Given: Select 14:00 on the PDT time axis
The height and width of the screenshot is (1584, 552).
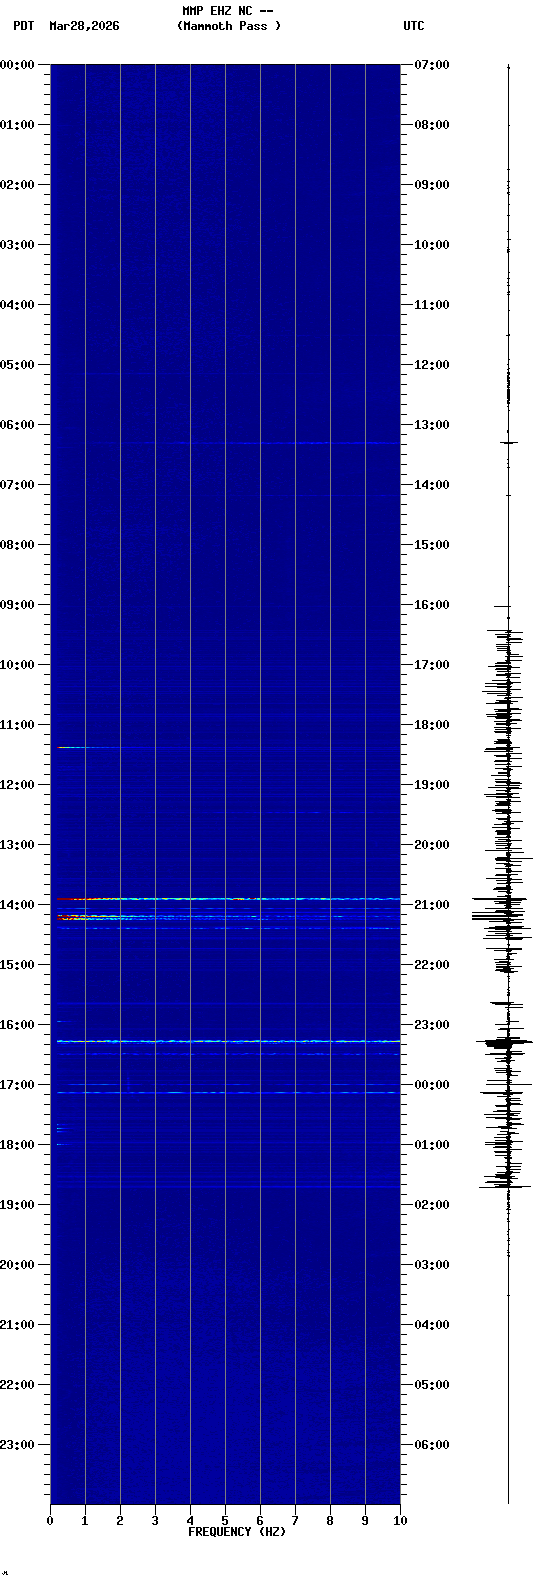Looking at the screenshot, I should point(18,905).
